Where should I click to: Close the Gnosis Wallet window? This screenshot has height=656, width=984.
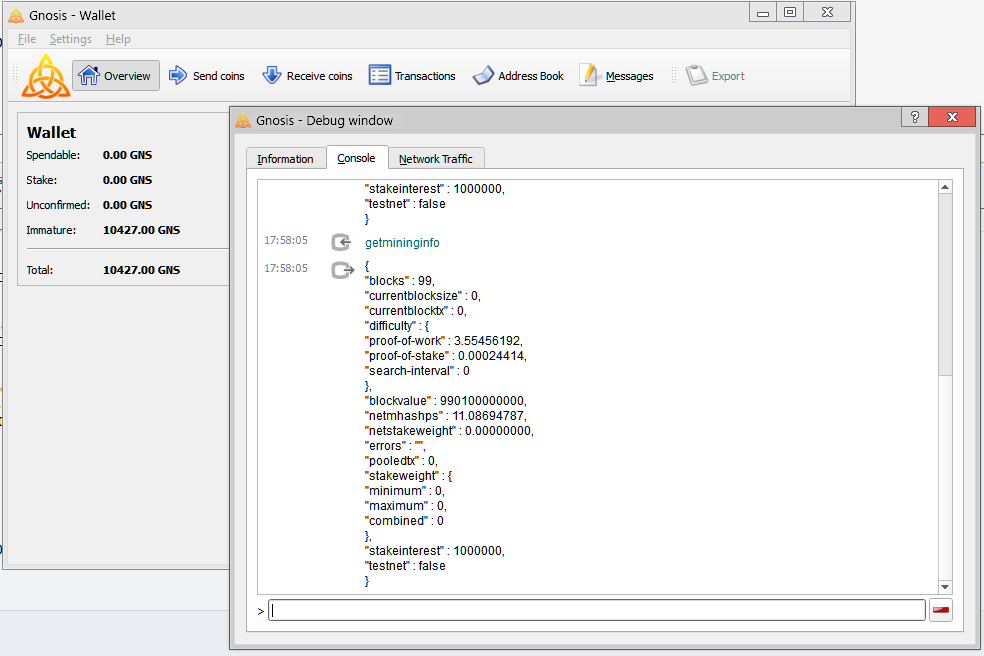point(827,13)
